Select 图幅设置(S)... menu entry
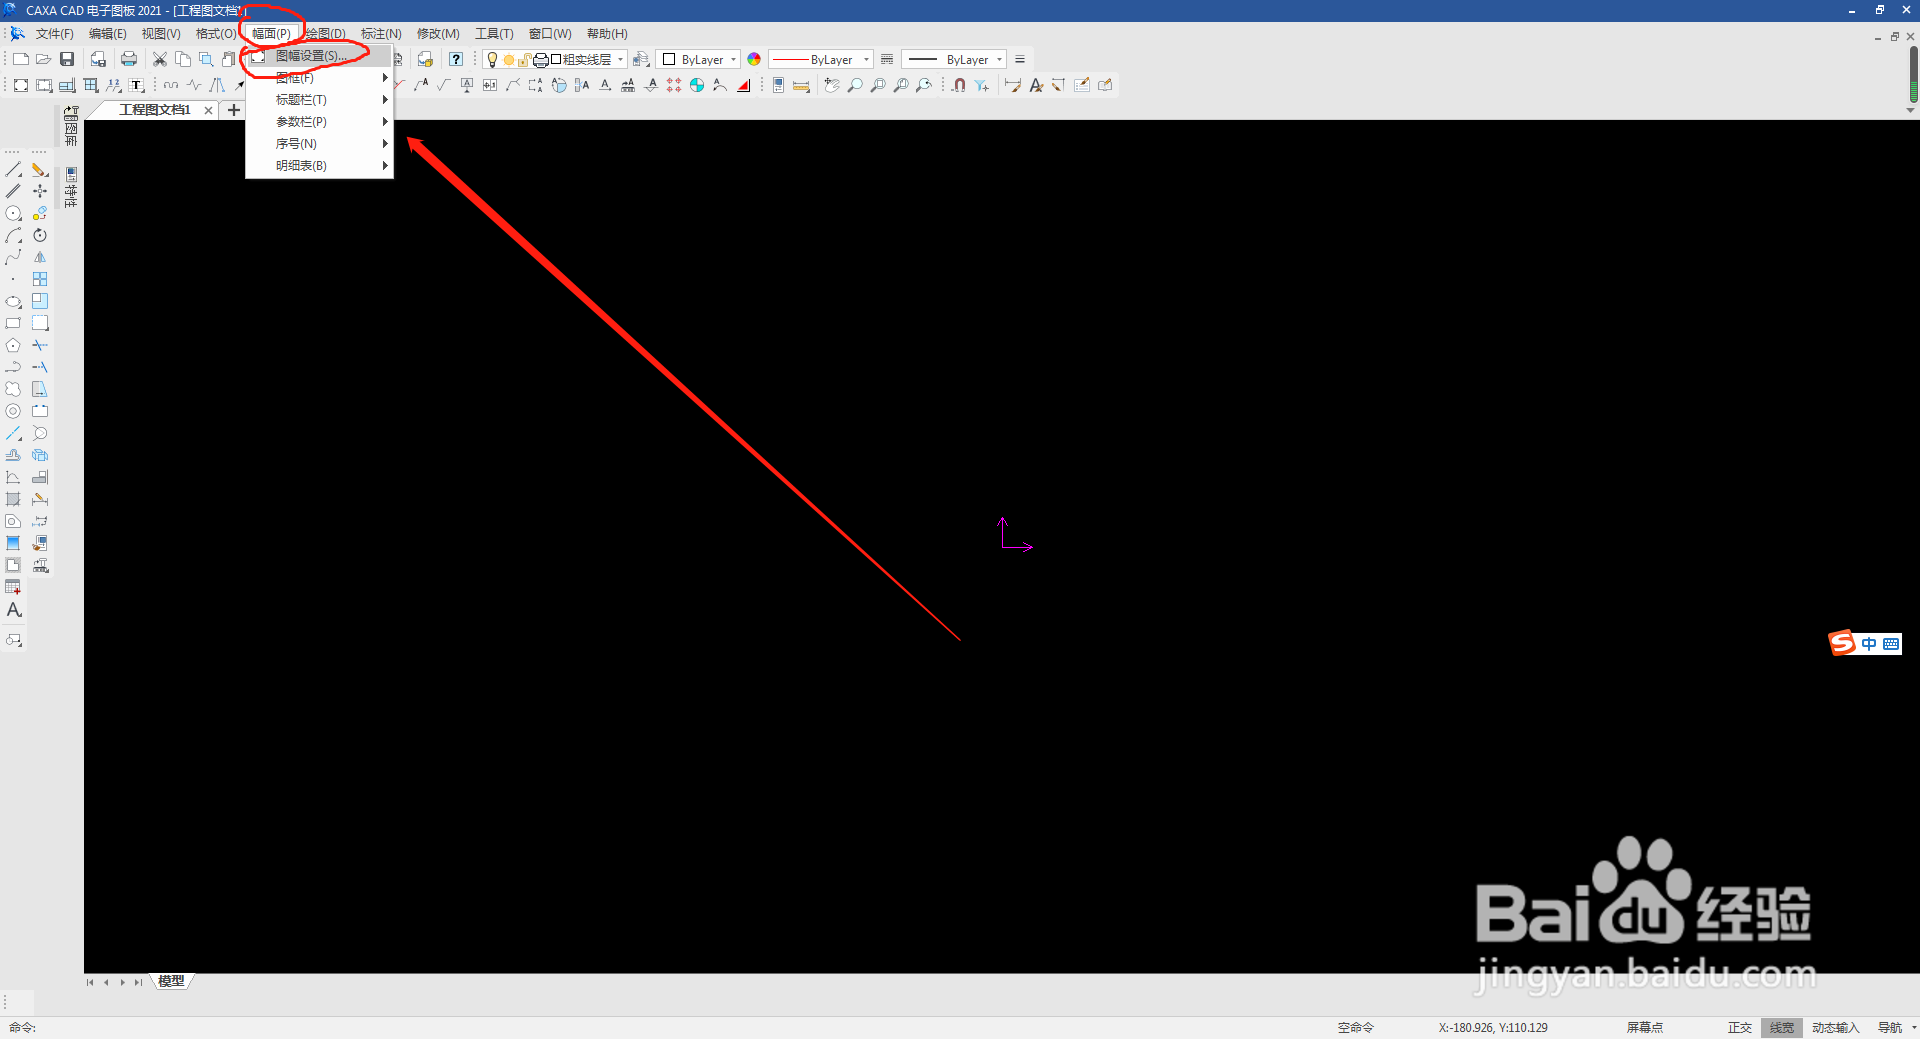The width and height of the screenshot is (1920, 1039). point(319,56)
